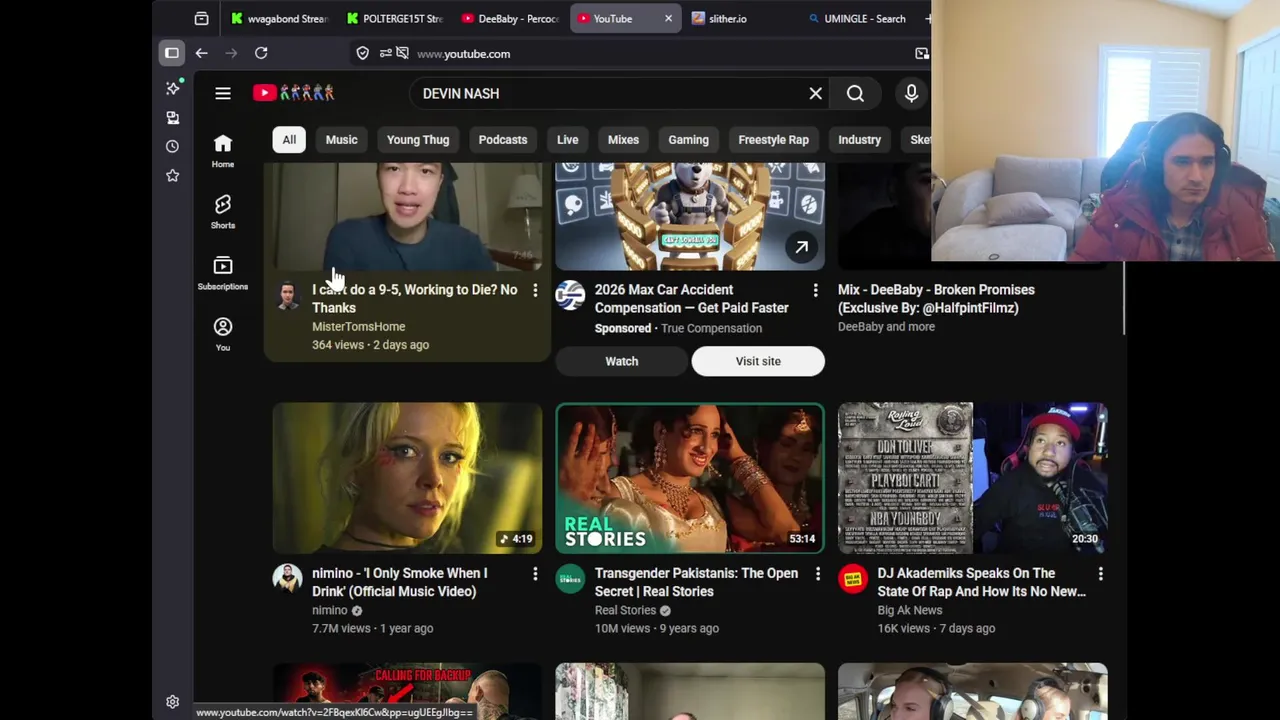Open more options for the 9-5 video
The width and height of the screenshot is (1280, 720).
tap(535, 290)
